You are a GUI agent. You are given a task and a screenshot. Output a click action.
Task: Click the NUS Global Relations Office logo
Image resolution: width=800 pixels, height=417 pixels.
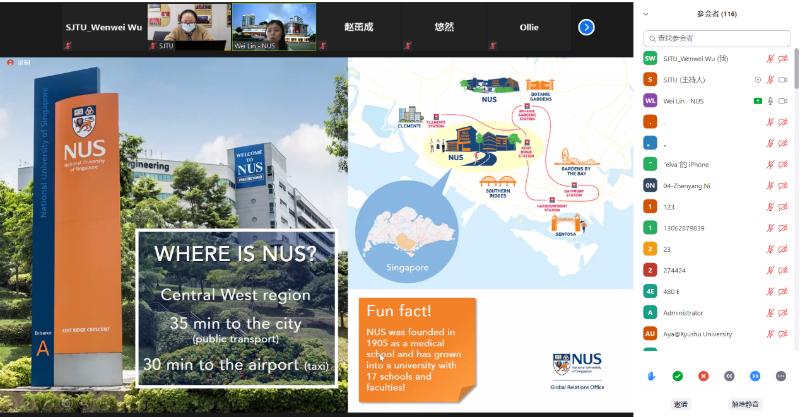pos(577,371)
